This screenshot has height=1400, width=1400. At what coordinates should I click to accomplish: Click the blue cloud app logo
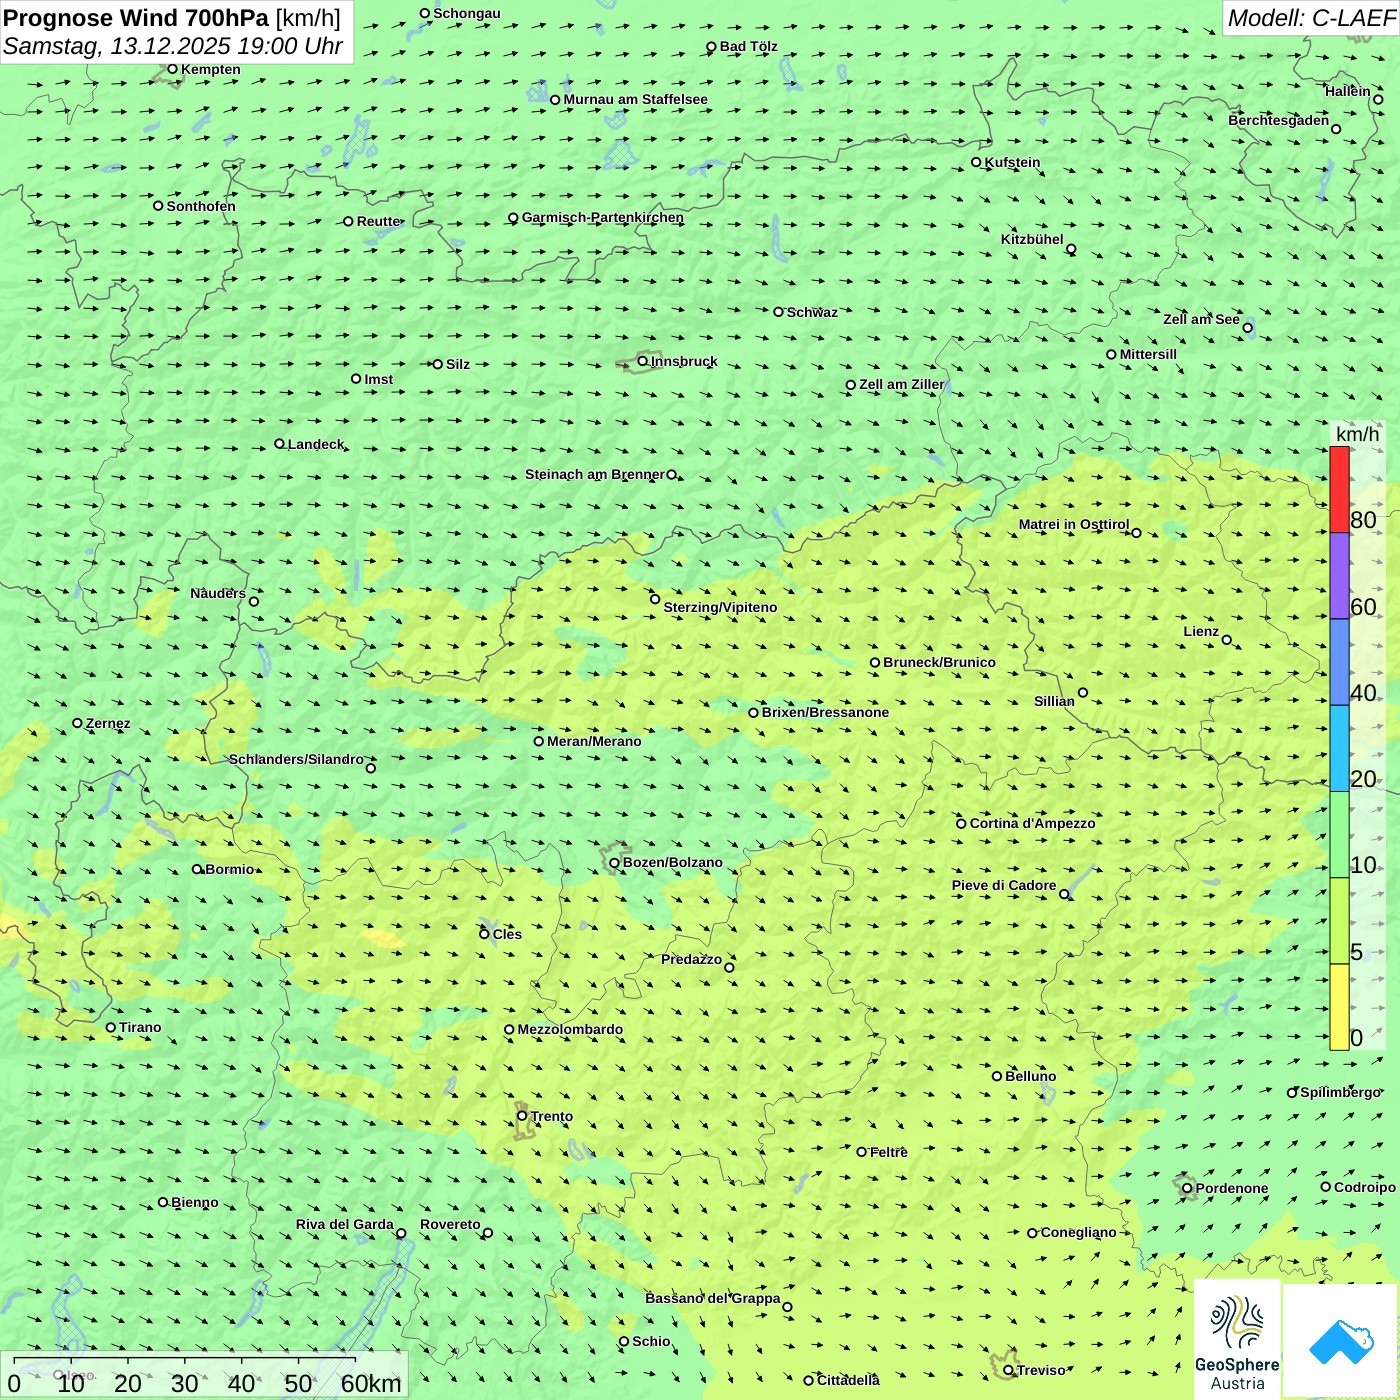1341,1341
